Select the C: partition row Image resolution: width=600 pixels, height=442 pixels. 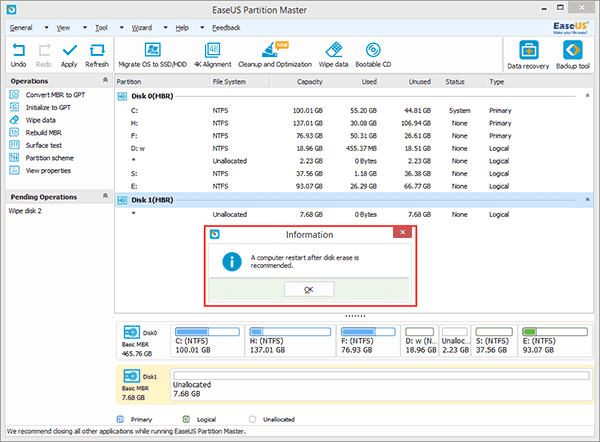[354, 111]
